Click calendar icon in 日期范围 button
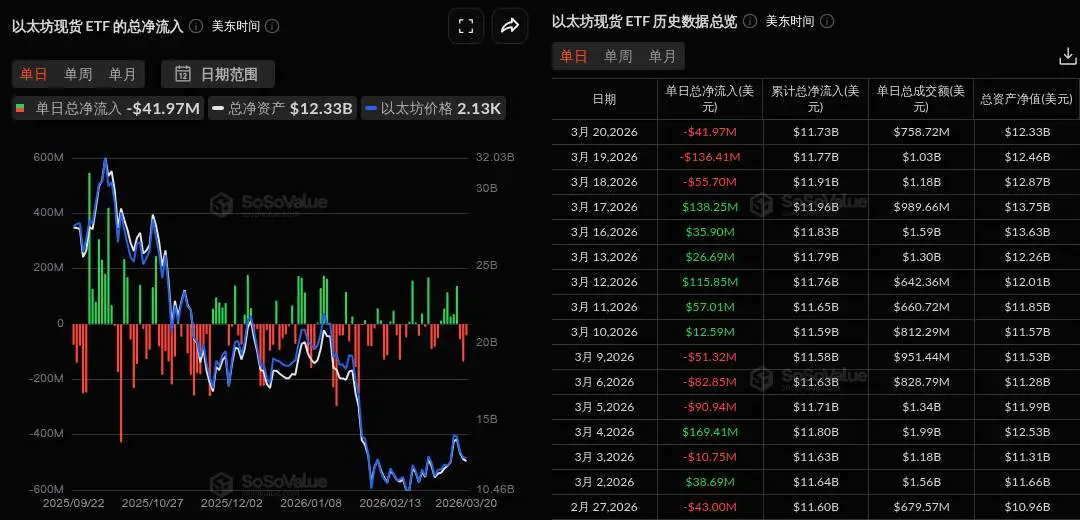The width and height of the screenshot is (1080, 520). tap(183, 74)
